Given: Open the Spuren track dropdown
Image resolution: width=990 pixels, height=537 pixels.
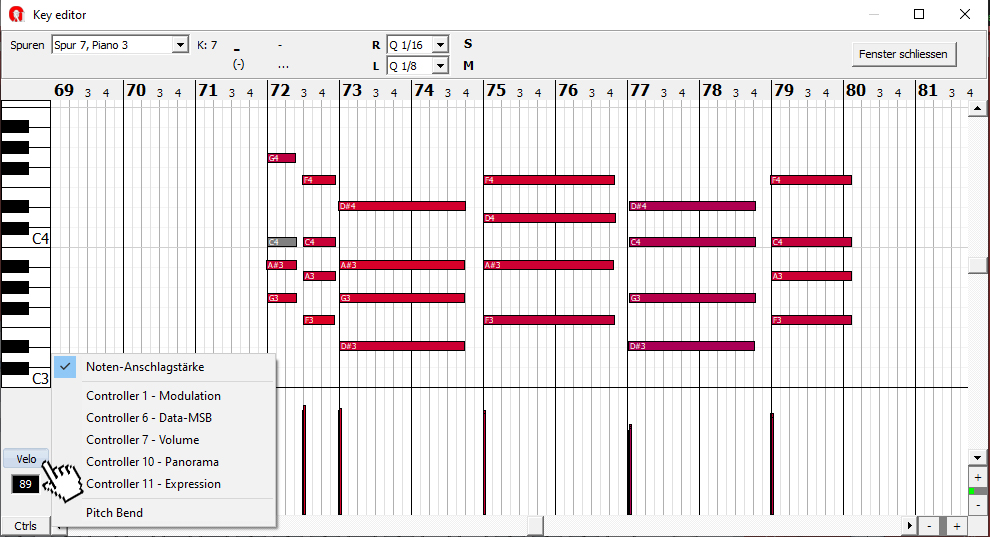Looking at the screenshot, I should coord(180,45).
